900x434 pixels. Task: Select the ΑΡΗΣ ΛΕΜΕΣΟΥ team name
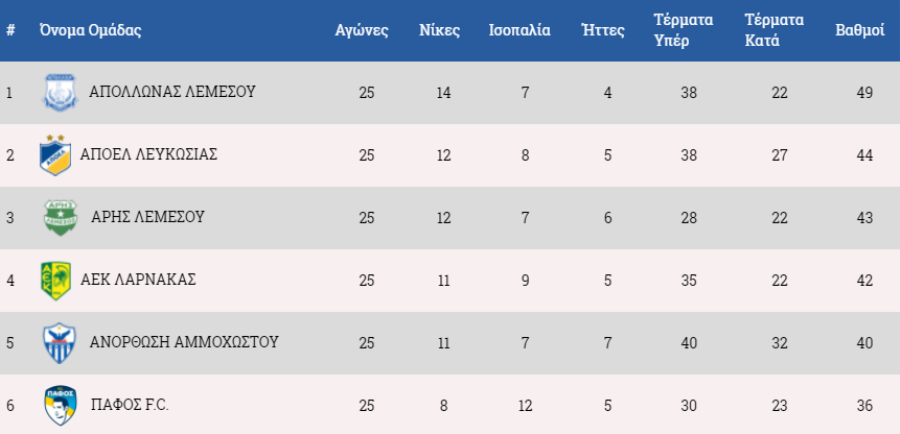(x=148, y=217)
